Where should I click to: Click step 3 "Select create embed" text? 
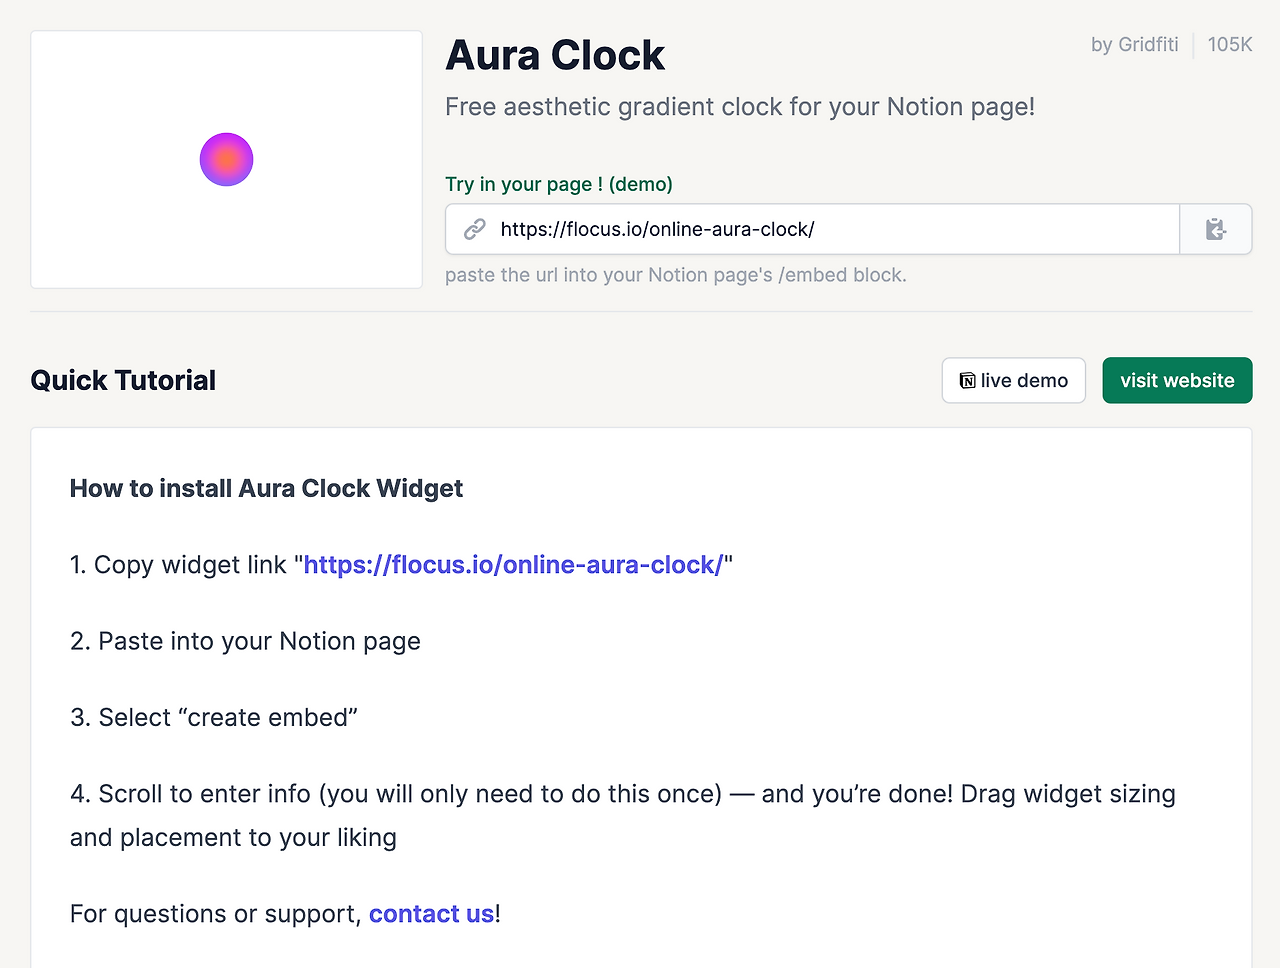pos(214,718)
